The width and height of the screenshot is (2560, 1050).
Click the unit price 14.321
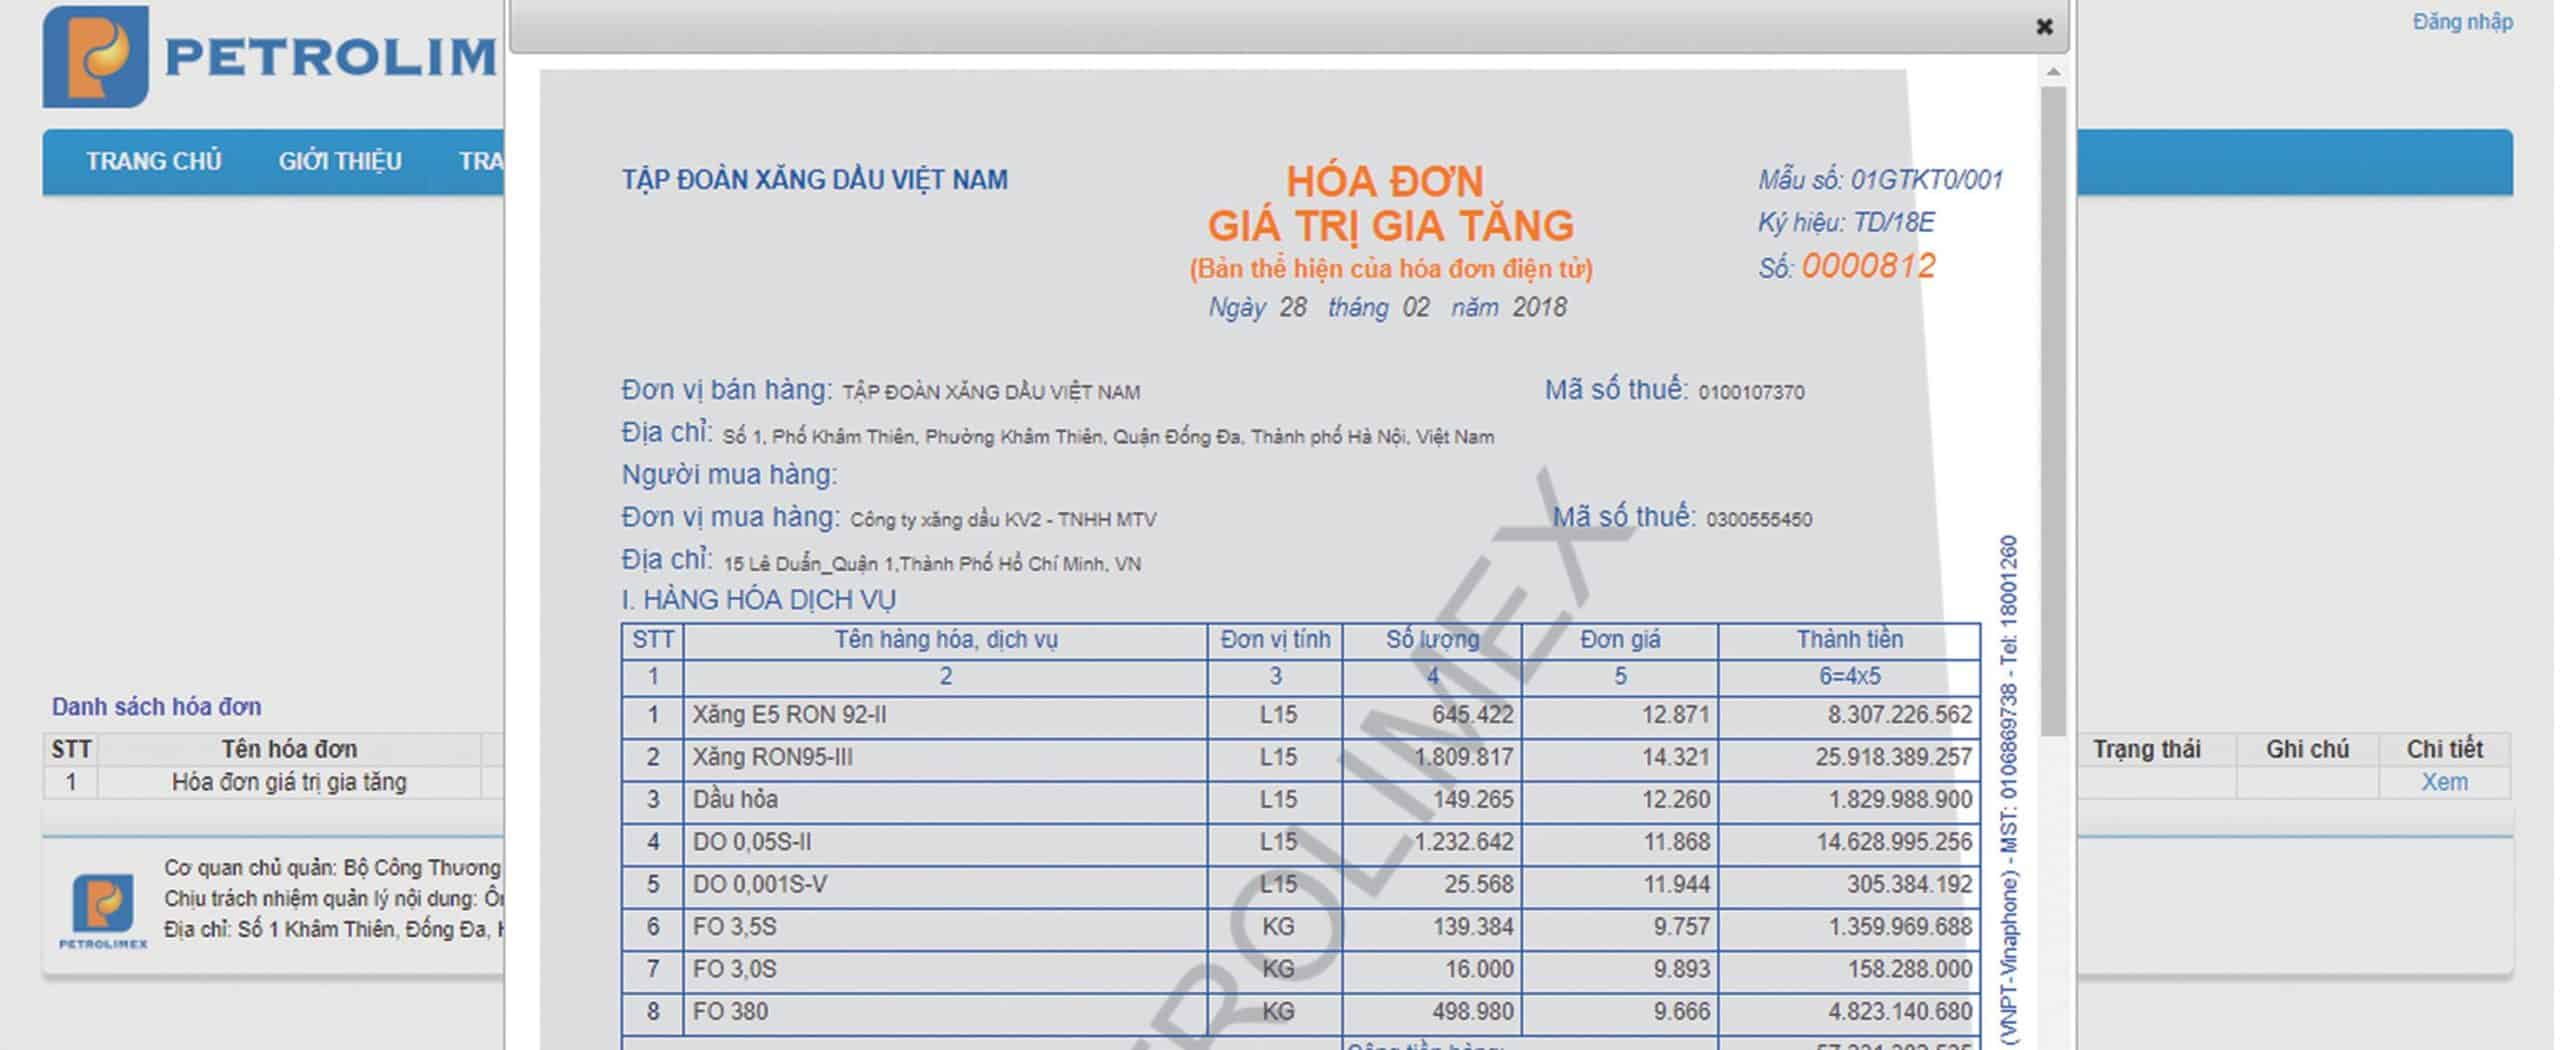(1675, 757)
